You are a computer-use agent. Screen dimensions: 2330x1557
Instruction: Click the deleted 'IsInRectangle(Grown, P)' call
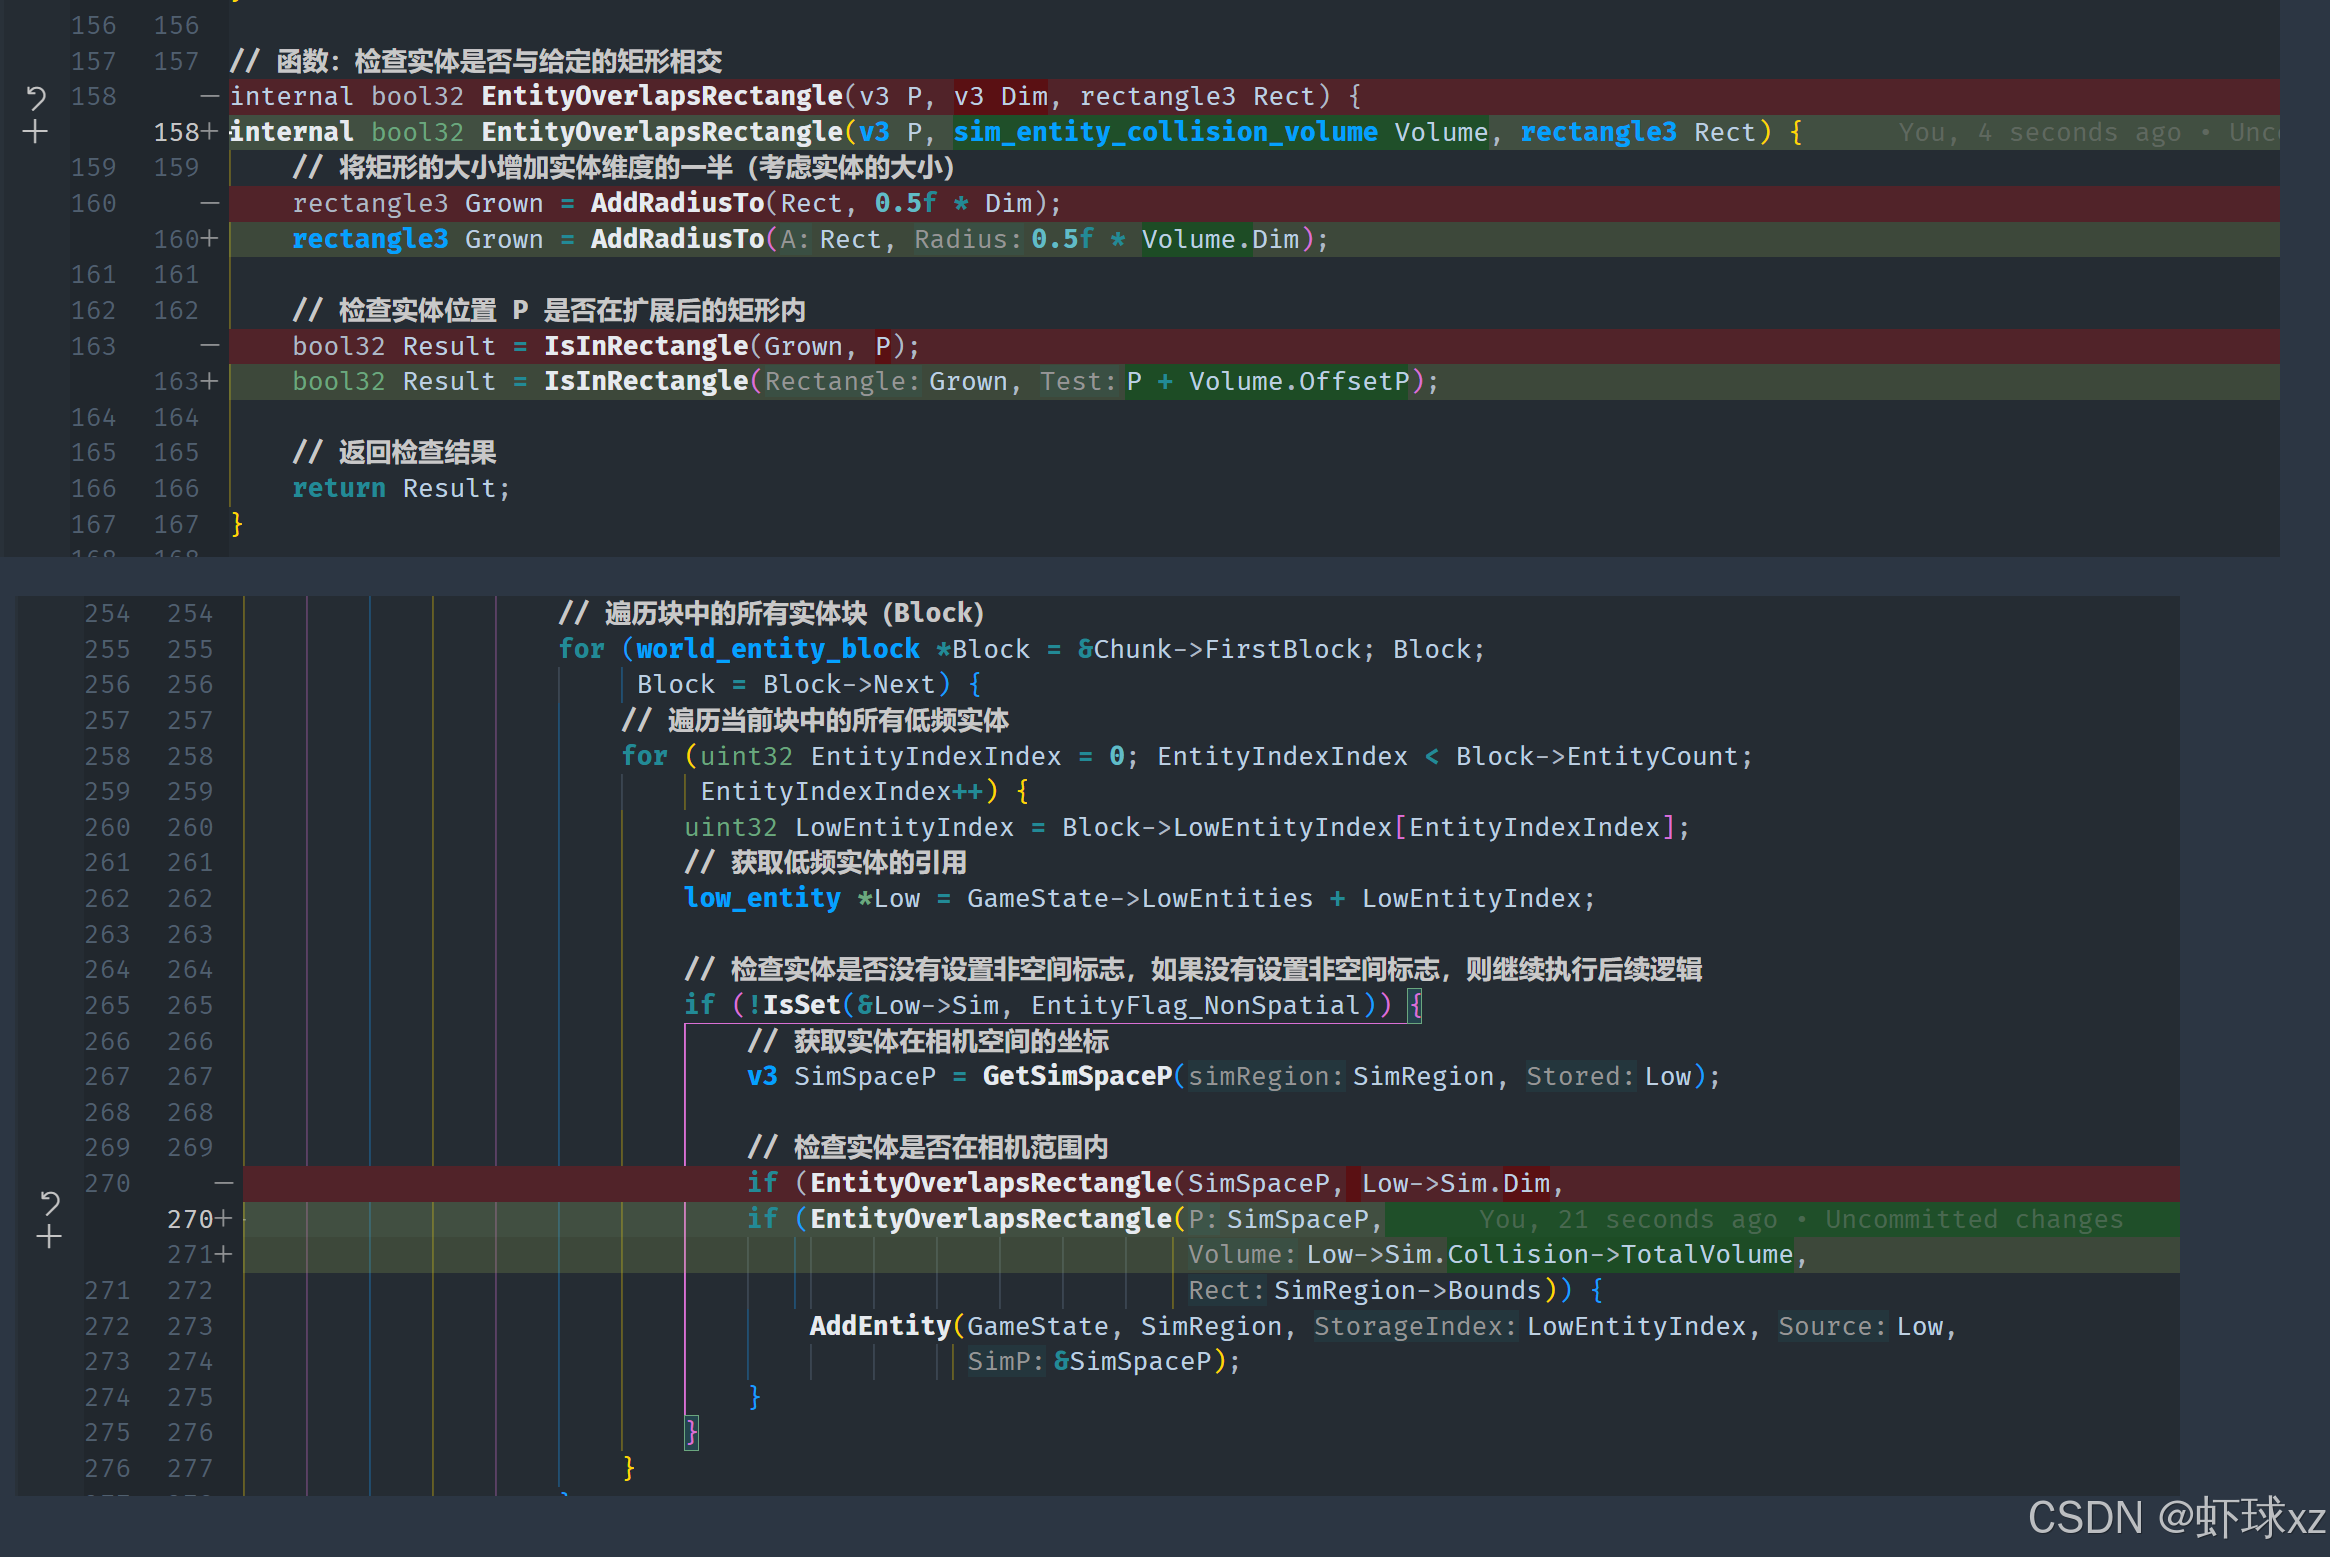724,346
